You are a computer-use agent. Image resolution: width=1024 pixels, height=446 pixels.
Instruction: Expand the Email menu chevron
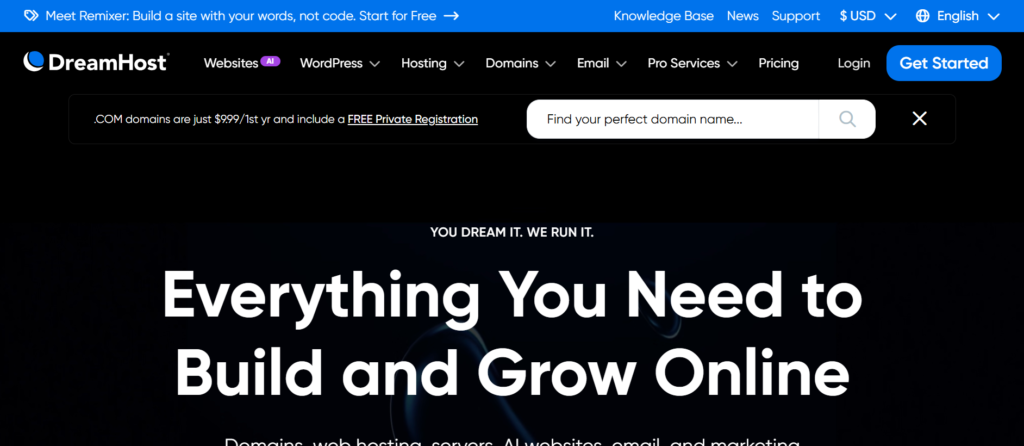point(621,64)
